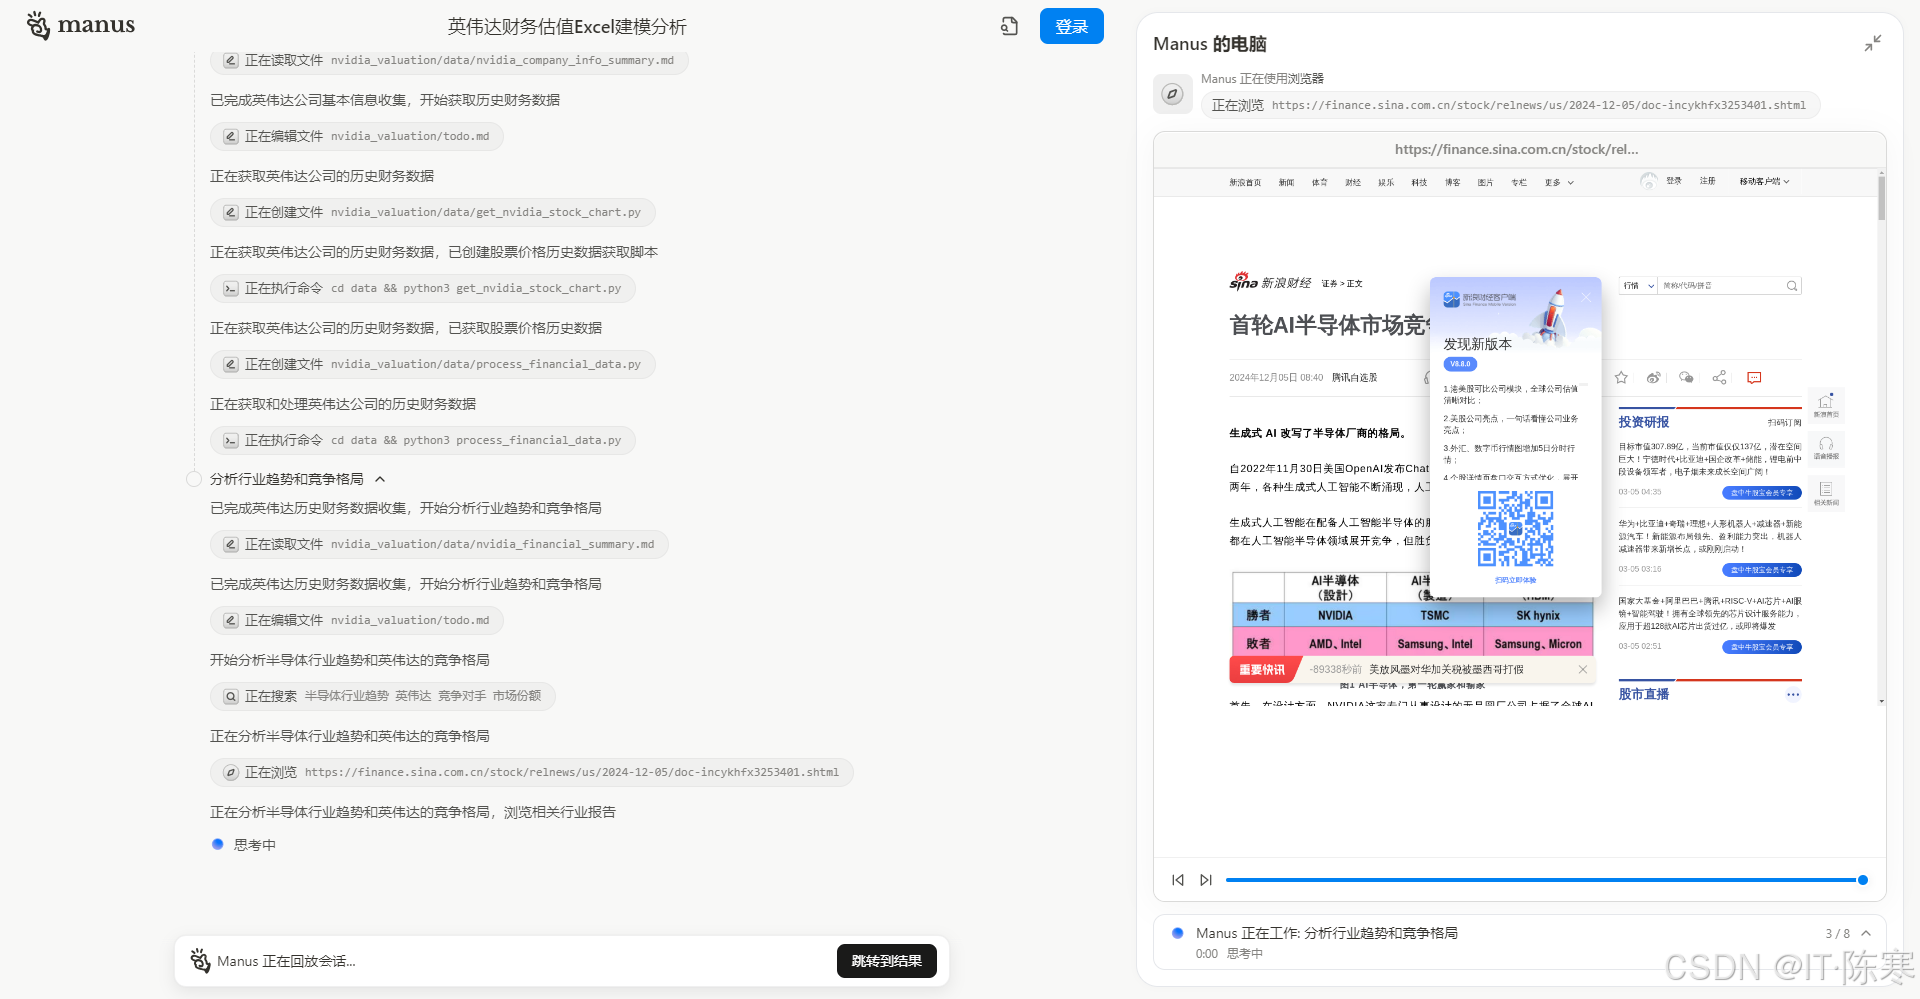The image size is (1920, 999).
Task: Click the Sina page vertical scrollbar
Action: point(1881,197)
